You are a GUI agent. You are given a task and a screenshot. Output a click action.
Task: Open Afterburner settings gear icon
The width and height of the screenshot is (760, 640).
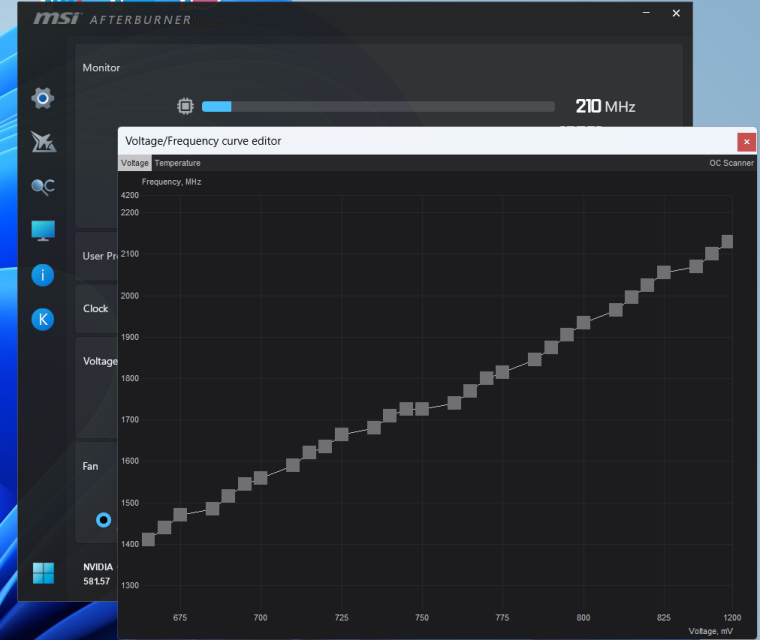coord(43,98)
